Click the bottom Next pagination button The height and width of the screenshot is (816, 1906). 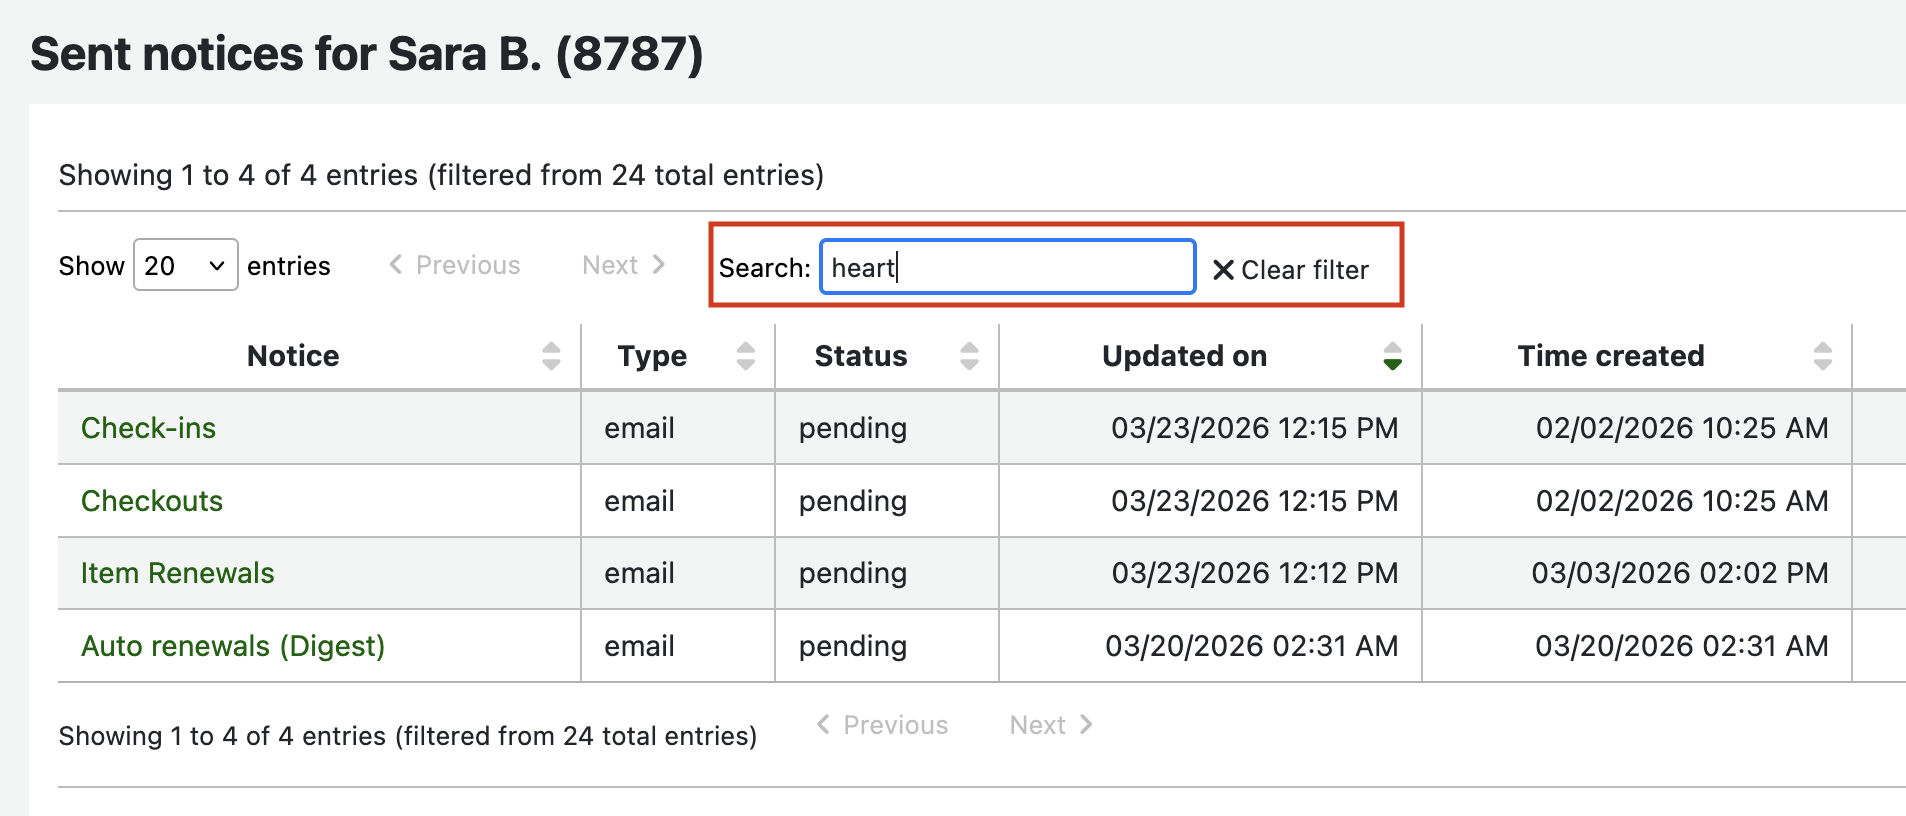pos(1050,725)
